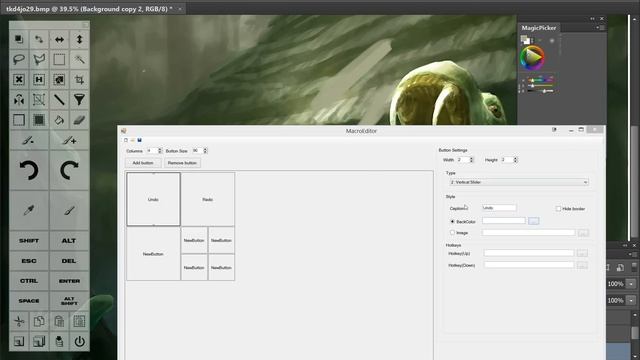Click the free transform box icon
This screenshot has width=640, height=360.
(39, 100)
